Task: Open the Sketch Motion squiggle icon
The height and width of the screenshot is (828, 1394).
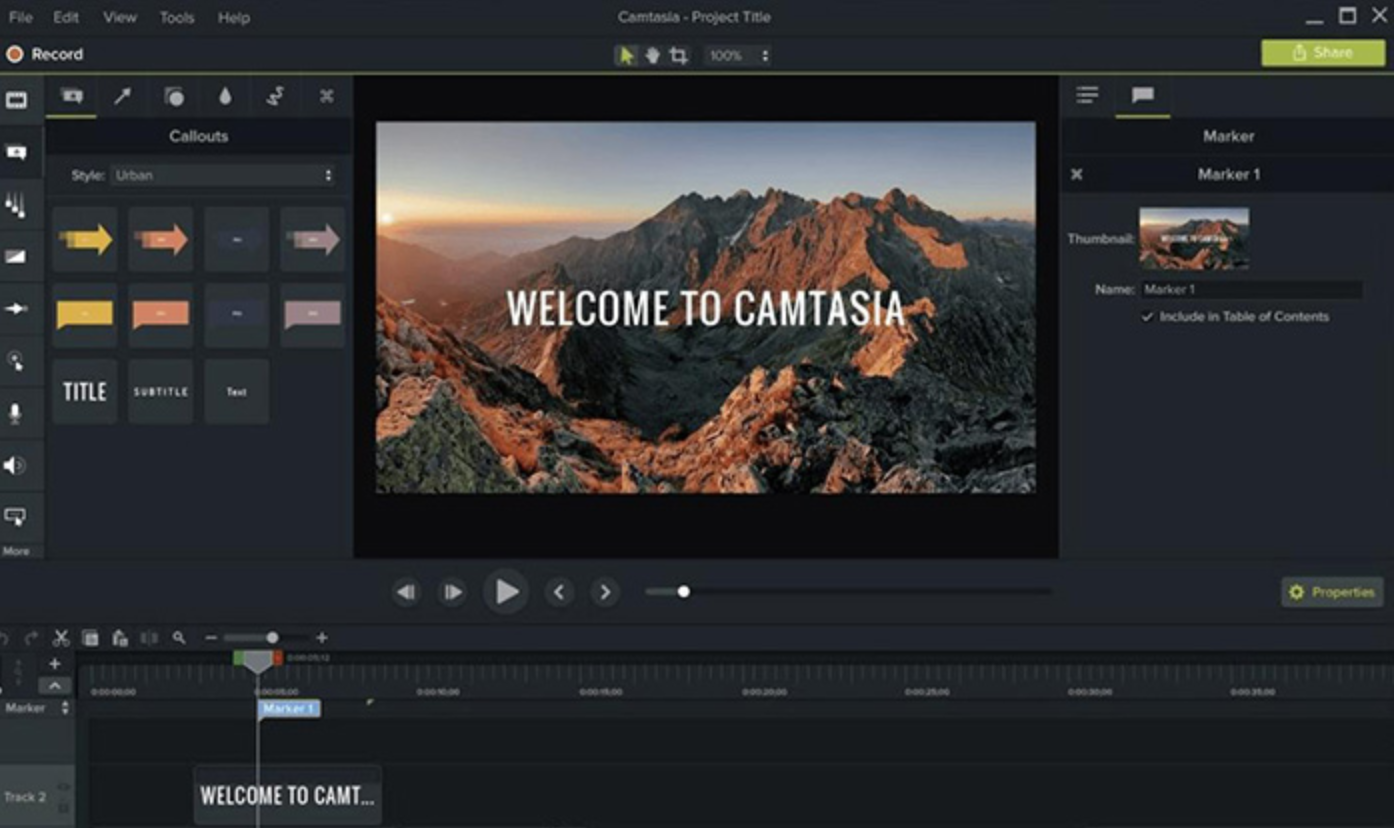Action: point(274,97)
